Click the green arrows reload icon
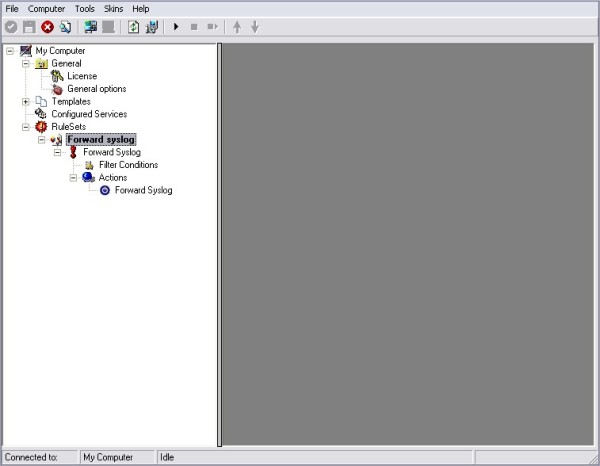Image resolution: width=600 pixels, height=466 pixels. point(133,27)
